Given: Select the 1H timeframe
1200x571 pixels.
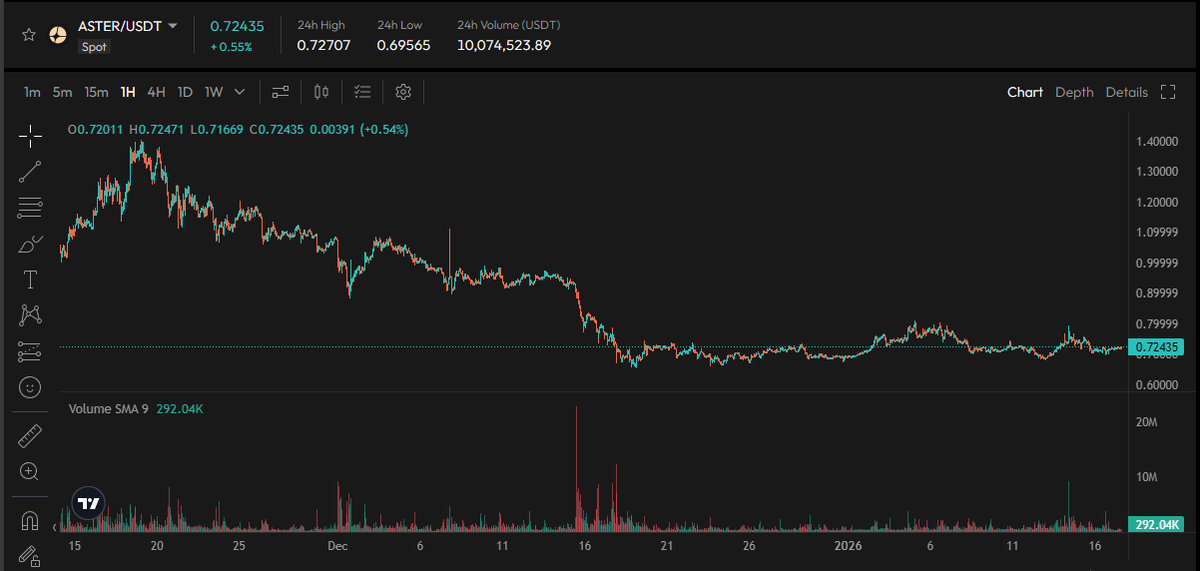Looking at the screenshot, I should pos(128,92).
